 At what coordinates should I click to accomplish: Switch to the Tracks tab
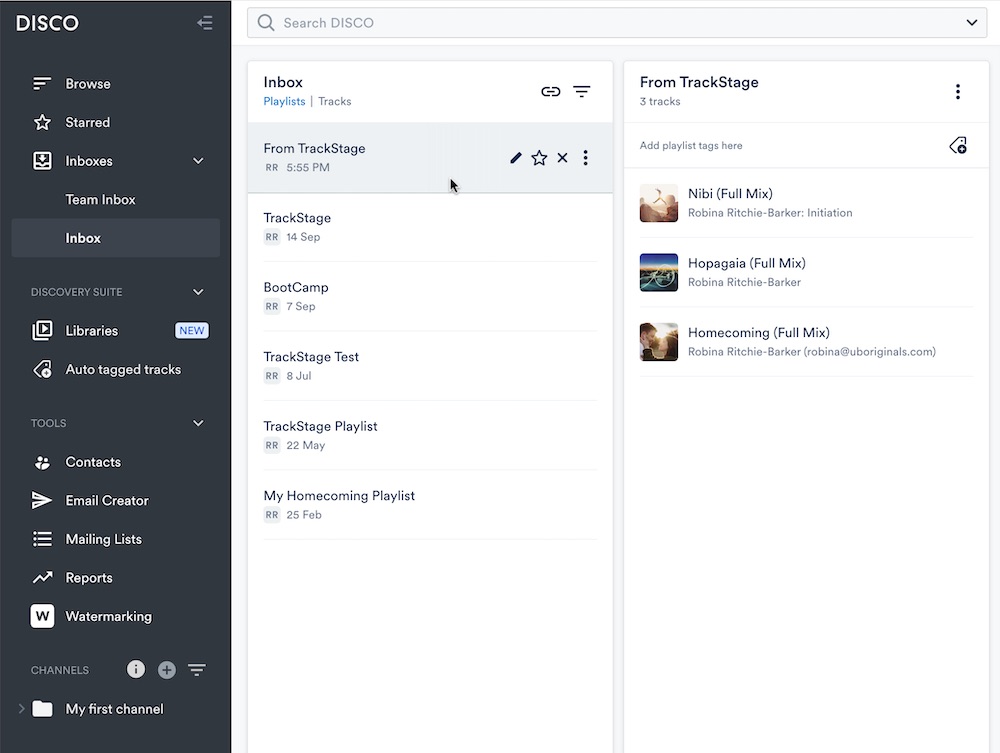[x=335, y=101]
